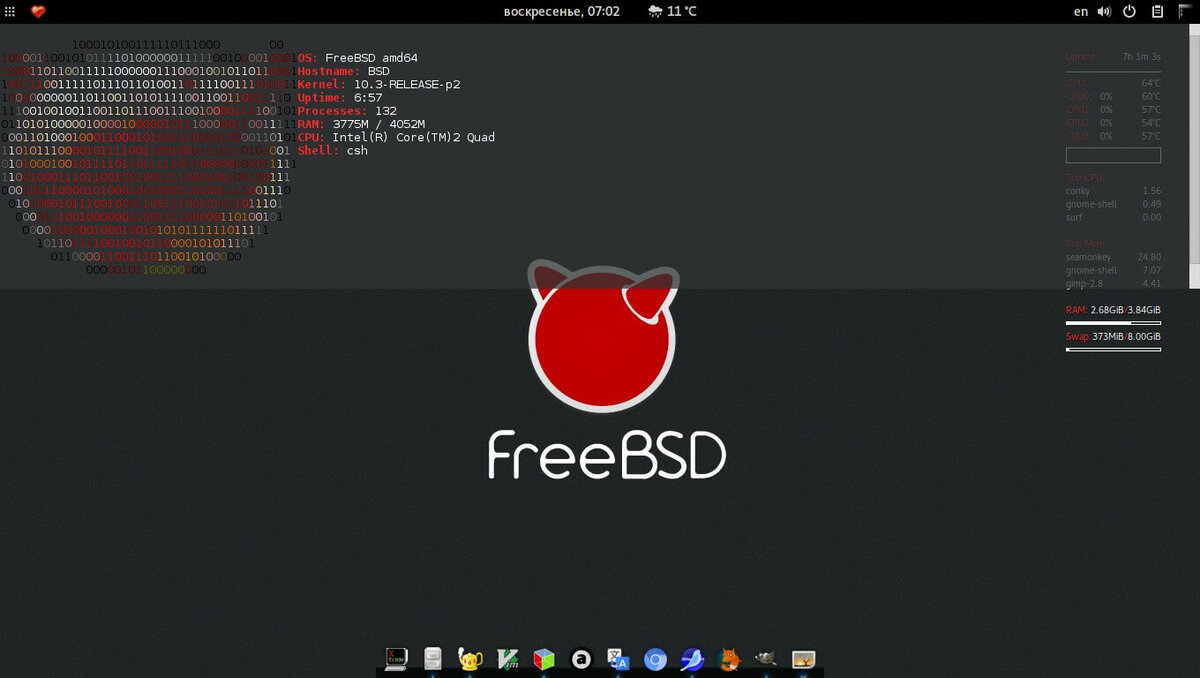Click the red heart indicator in the top panel
This screenshot has width=1200, height=678.
(37, 11)
